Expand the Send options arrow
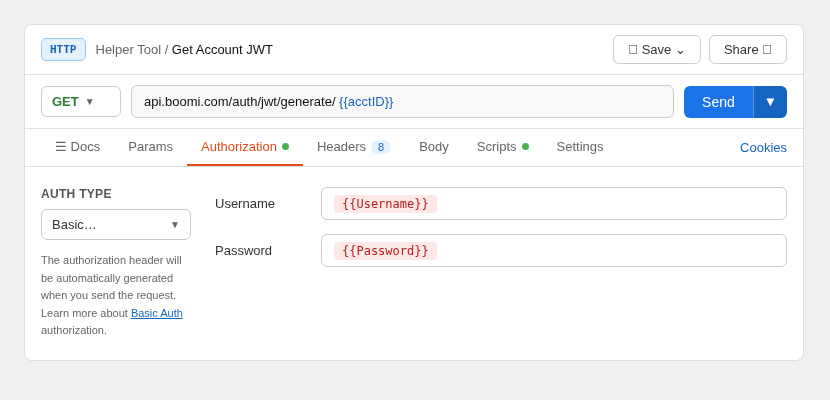 click(x=770, y=102)
